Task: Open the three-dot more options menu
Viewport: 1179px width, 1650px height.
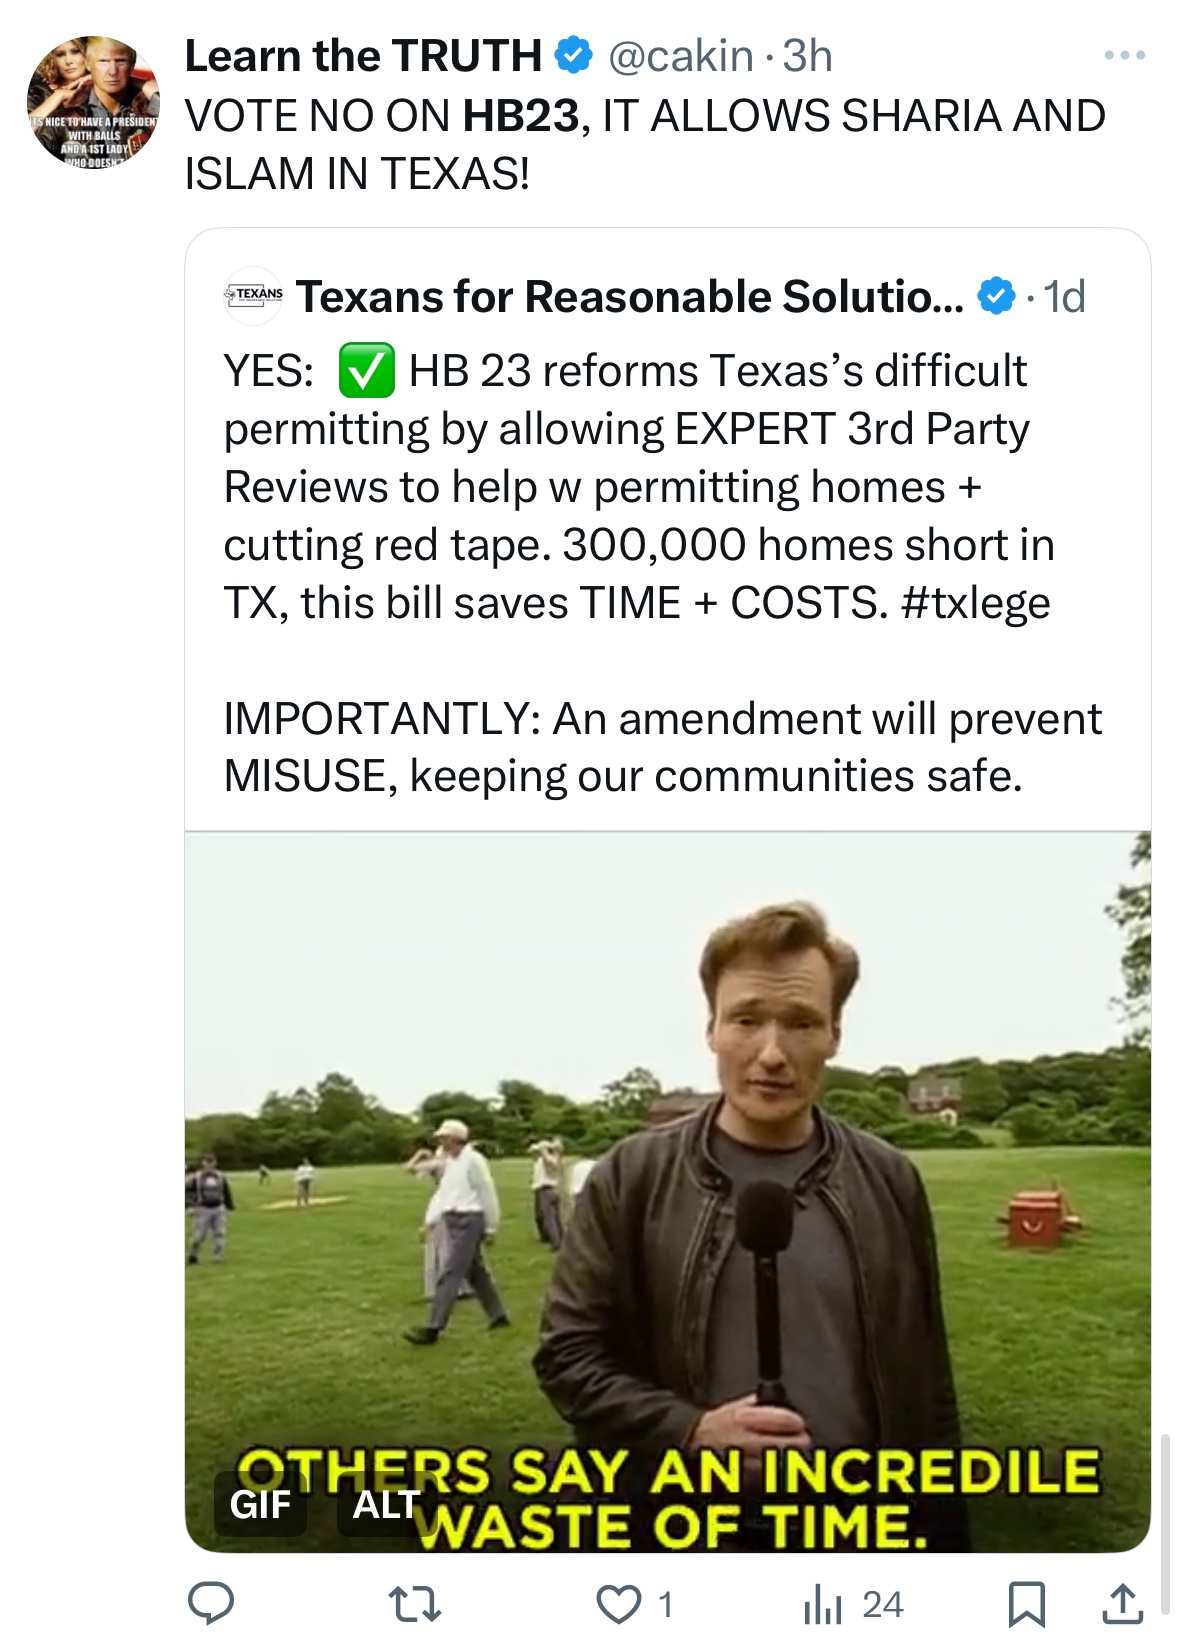Action: tap(1124, 56)
